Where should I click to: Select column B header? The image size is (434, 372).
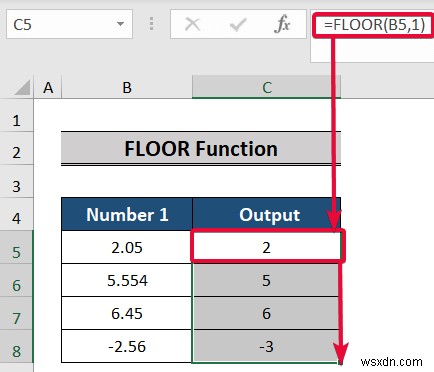click(x=127, y=88)
